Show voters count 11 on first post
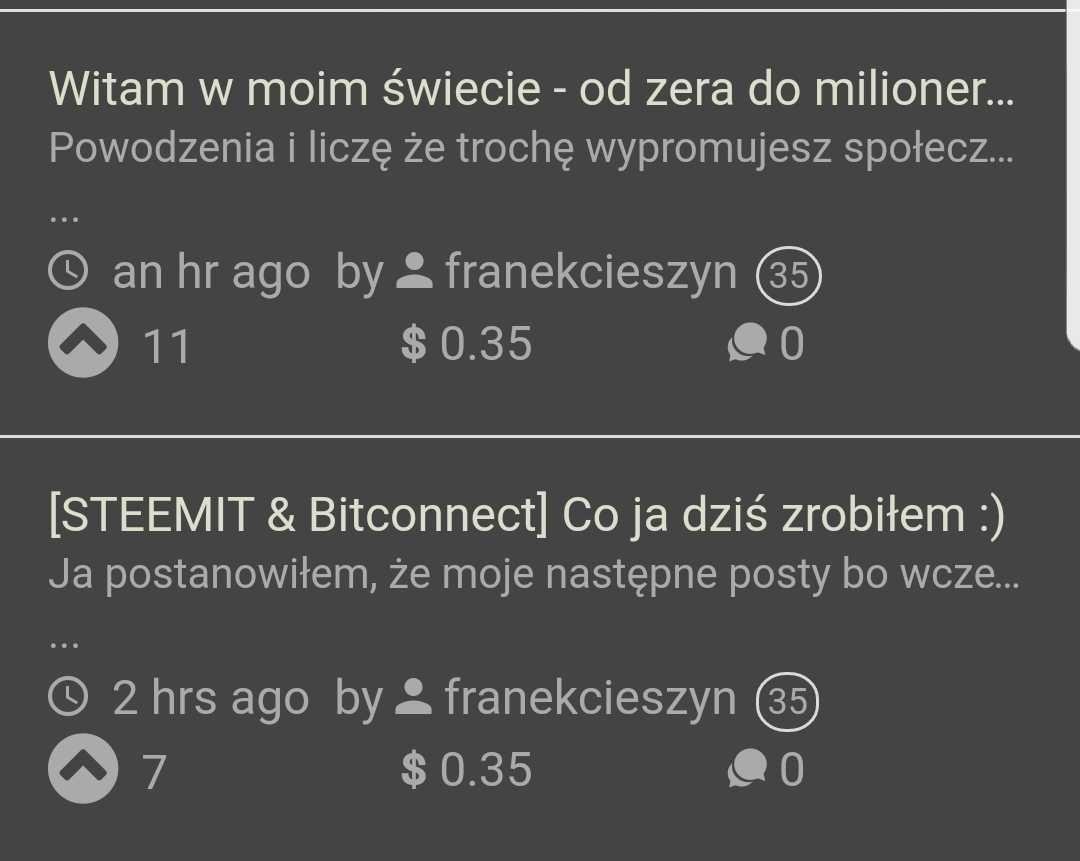The image size is (1080, 861). (167, 346)
